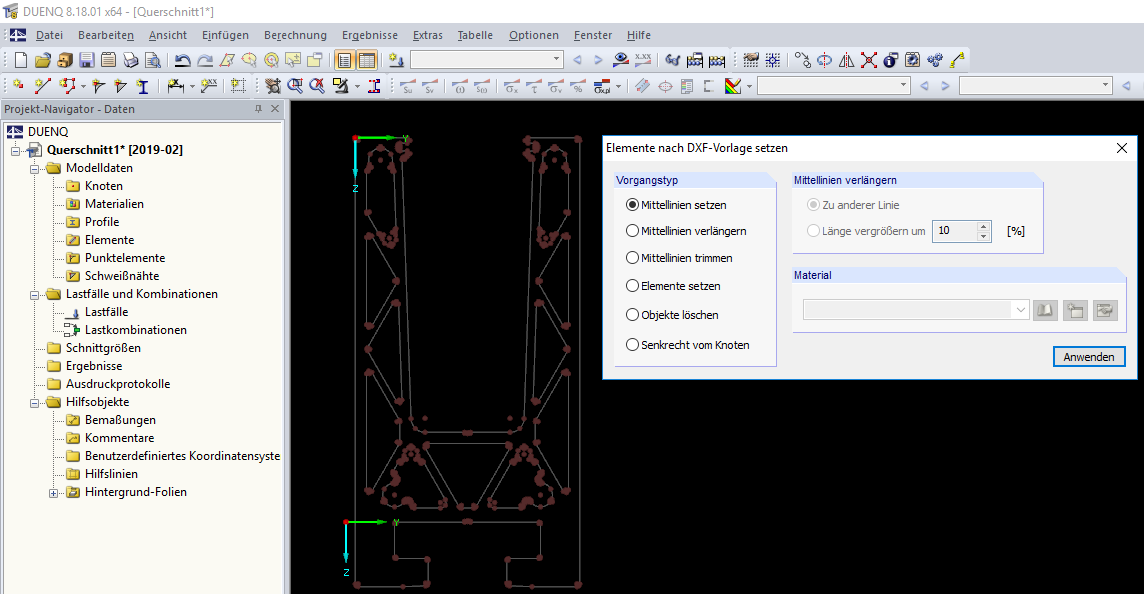Click the Anwenden button
Image resolution: width=1144 pixels, height=594 pixels.
1089,357
